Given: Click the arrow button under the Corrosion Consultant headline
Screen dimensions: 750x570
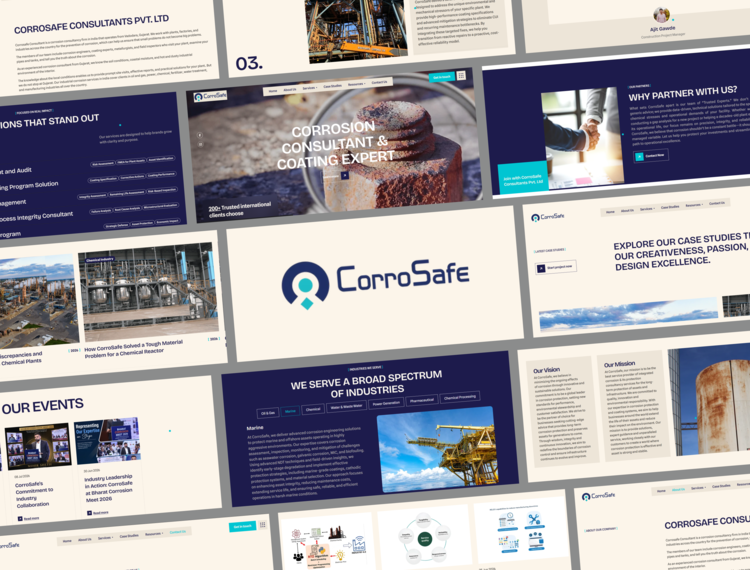Looking at the screenshot, I should (x=345, y=175).
